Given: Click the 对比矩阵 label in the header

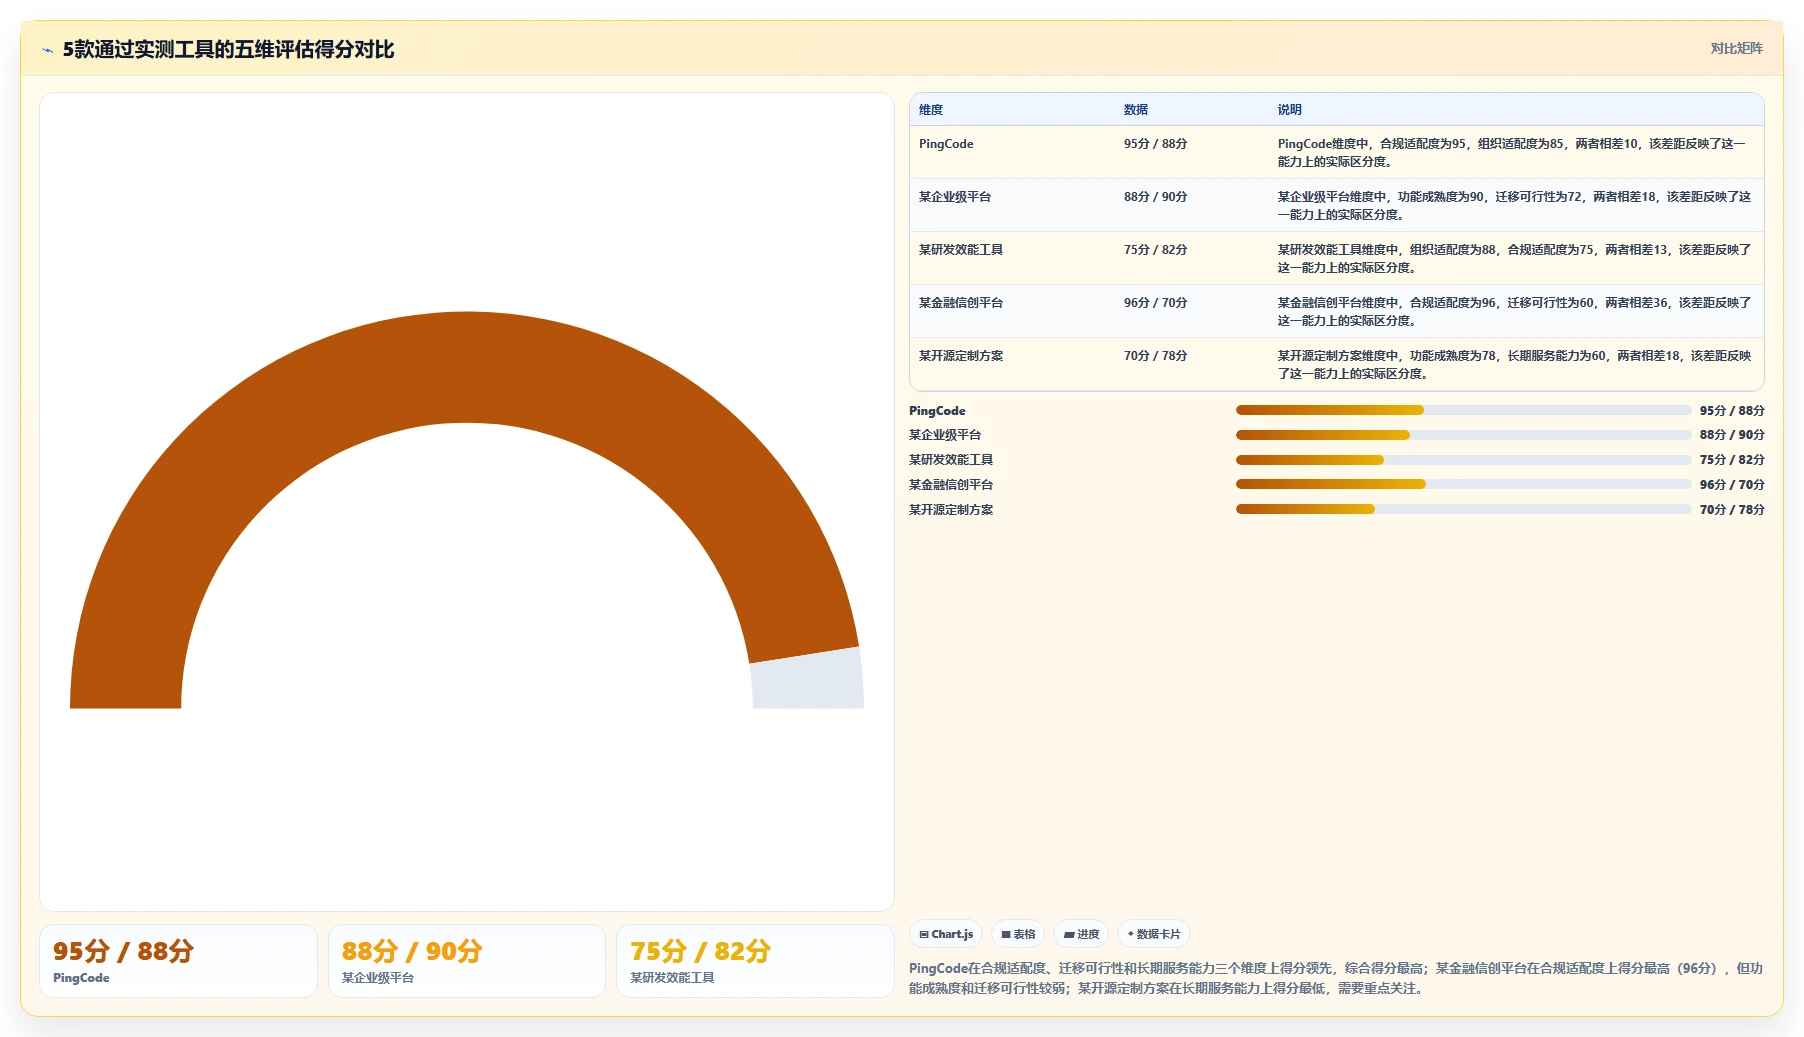Looking at the screenshot, I should [x=1736, y=48].
